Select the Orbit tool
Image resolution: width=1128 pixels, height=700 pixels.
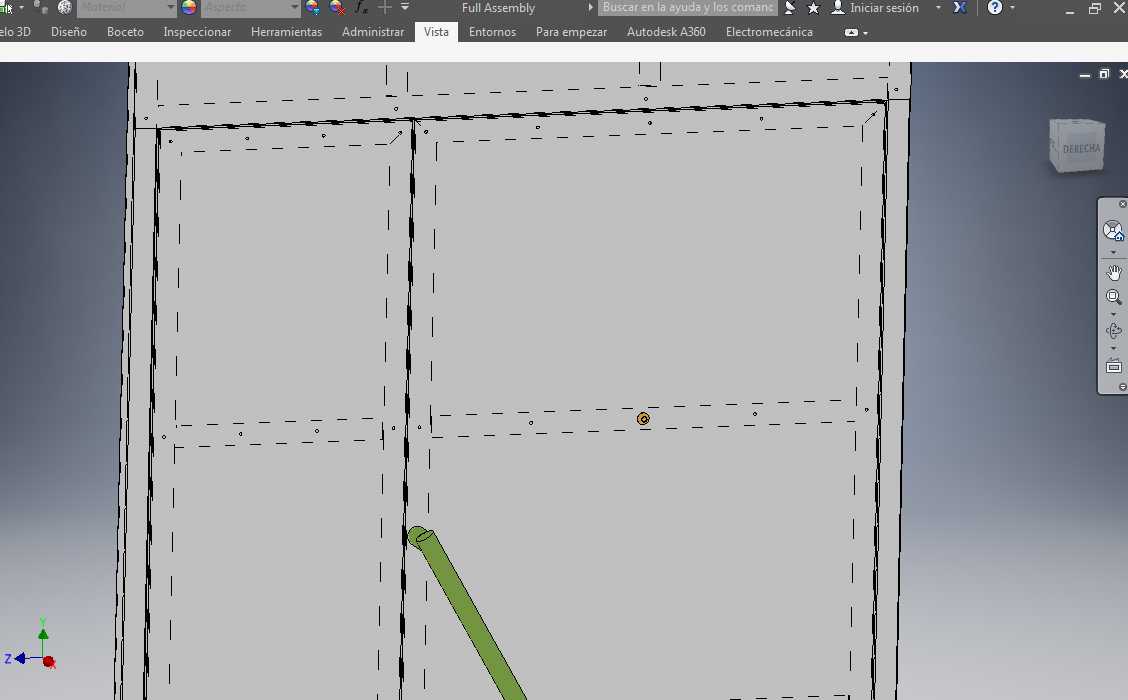coord(1114,331)
